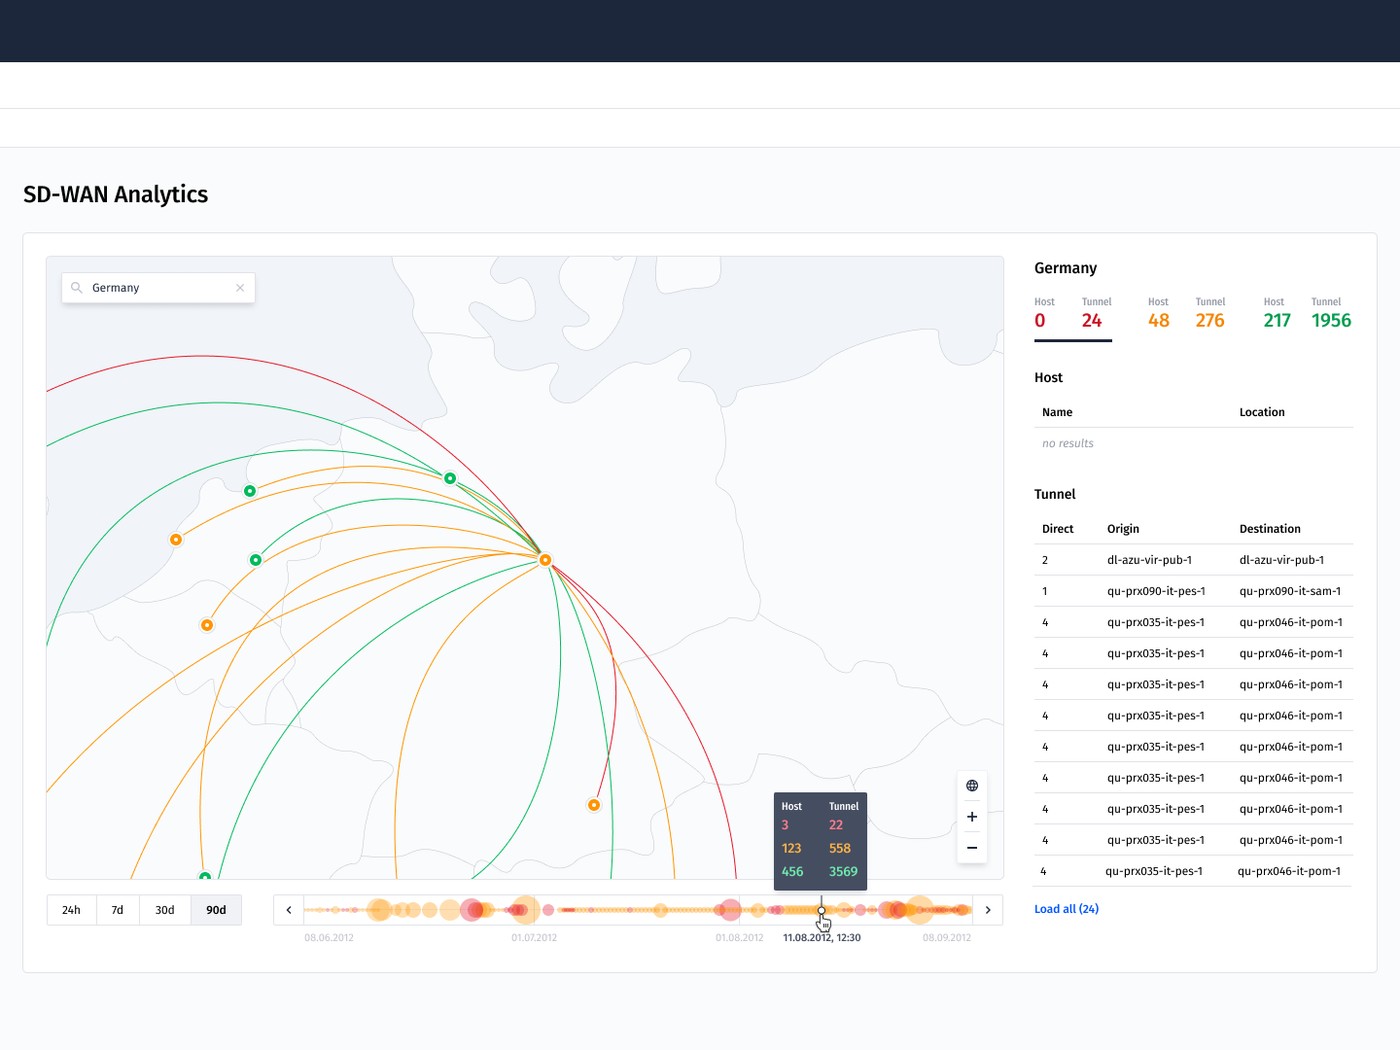
Task: Click the orange node at bottom of map
Action: tap(594, 805)
